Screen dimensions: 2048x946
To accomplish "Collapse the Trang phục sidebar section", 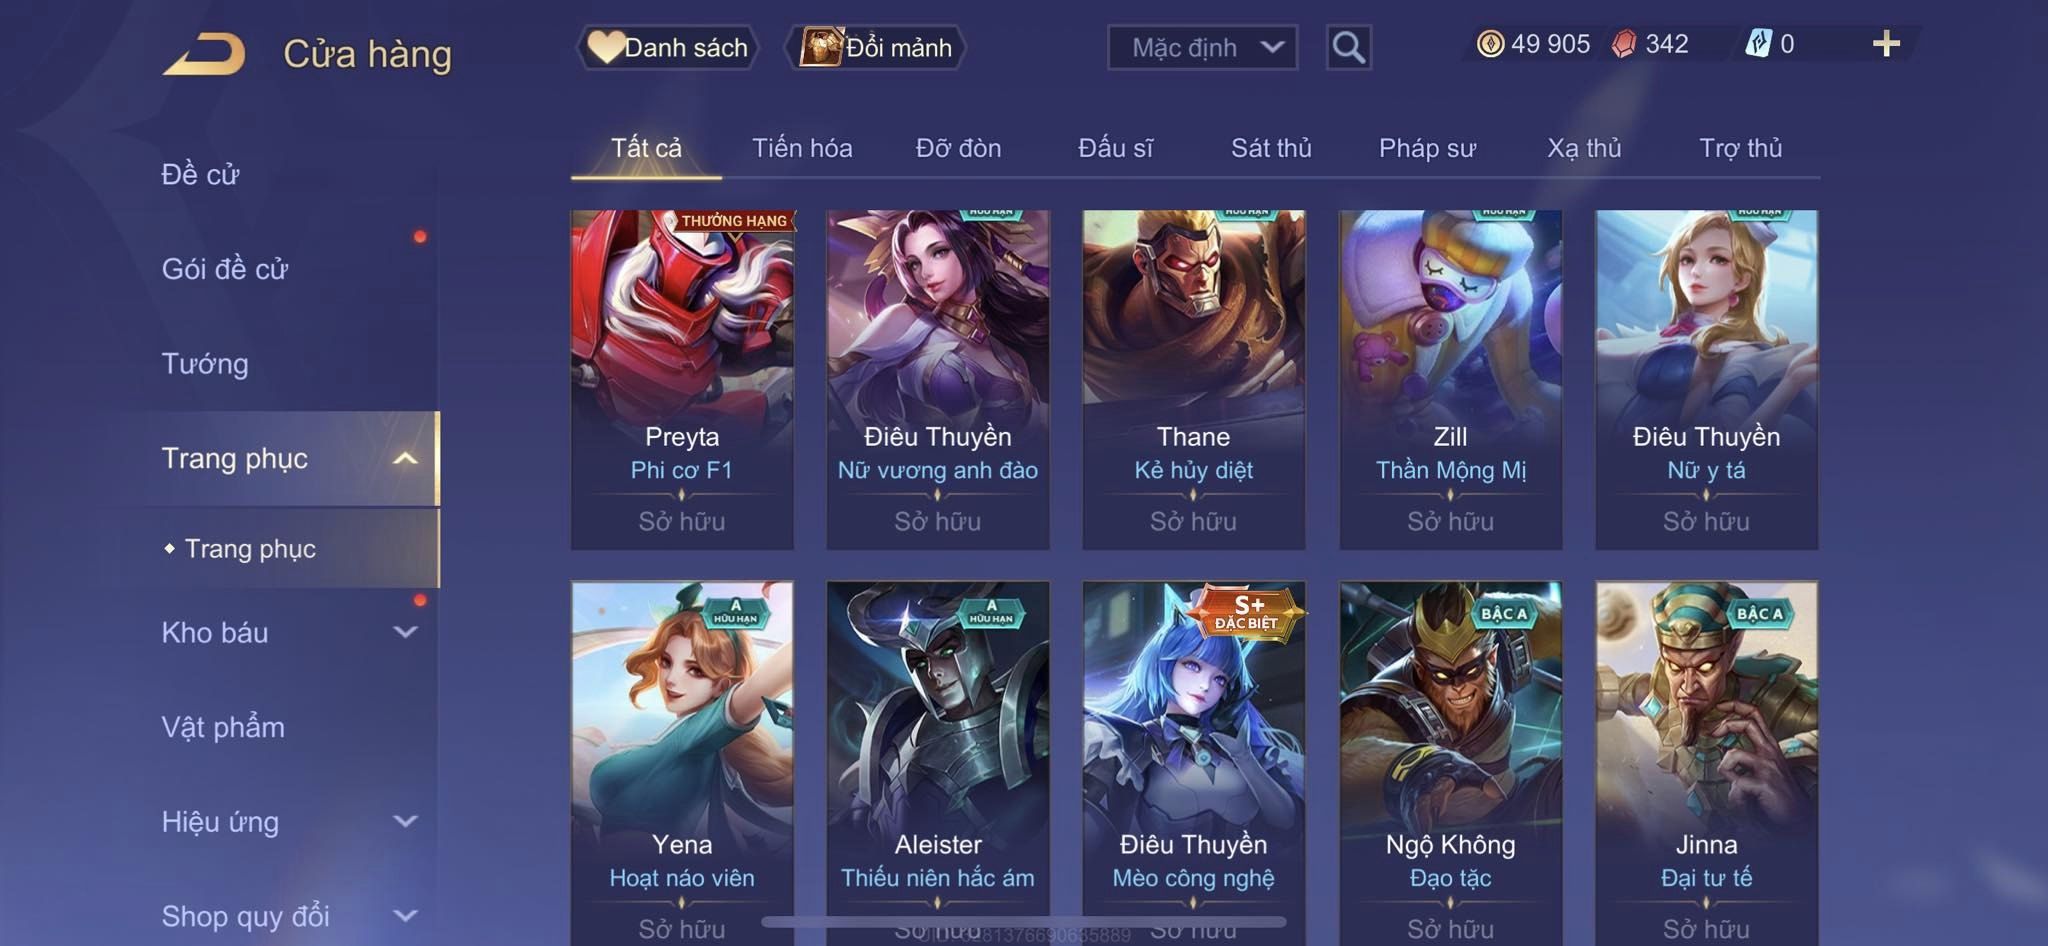I will pos(405,458).
